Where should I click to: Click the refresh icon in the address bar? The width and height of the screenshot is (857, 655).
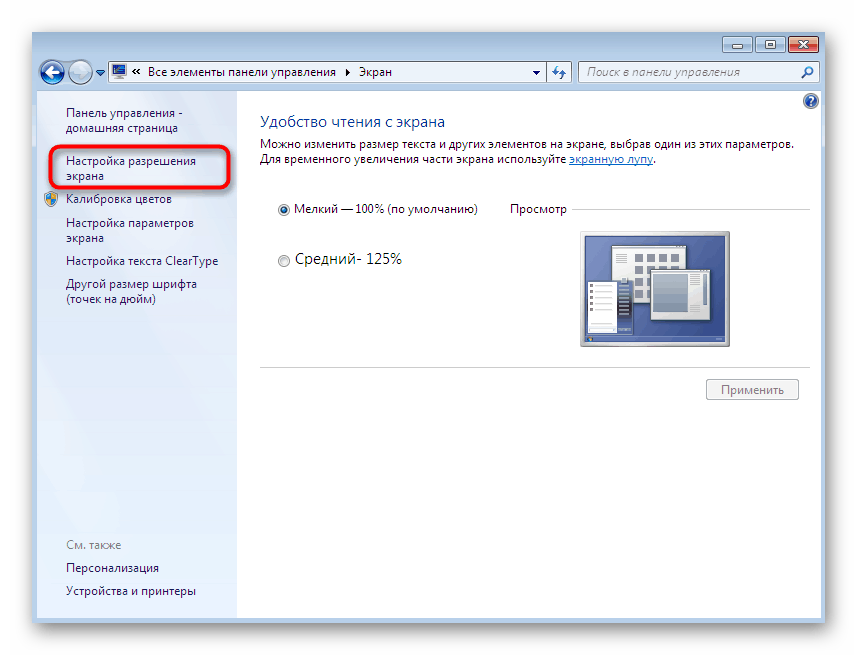tap(560, 72)
